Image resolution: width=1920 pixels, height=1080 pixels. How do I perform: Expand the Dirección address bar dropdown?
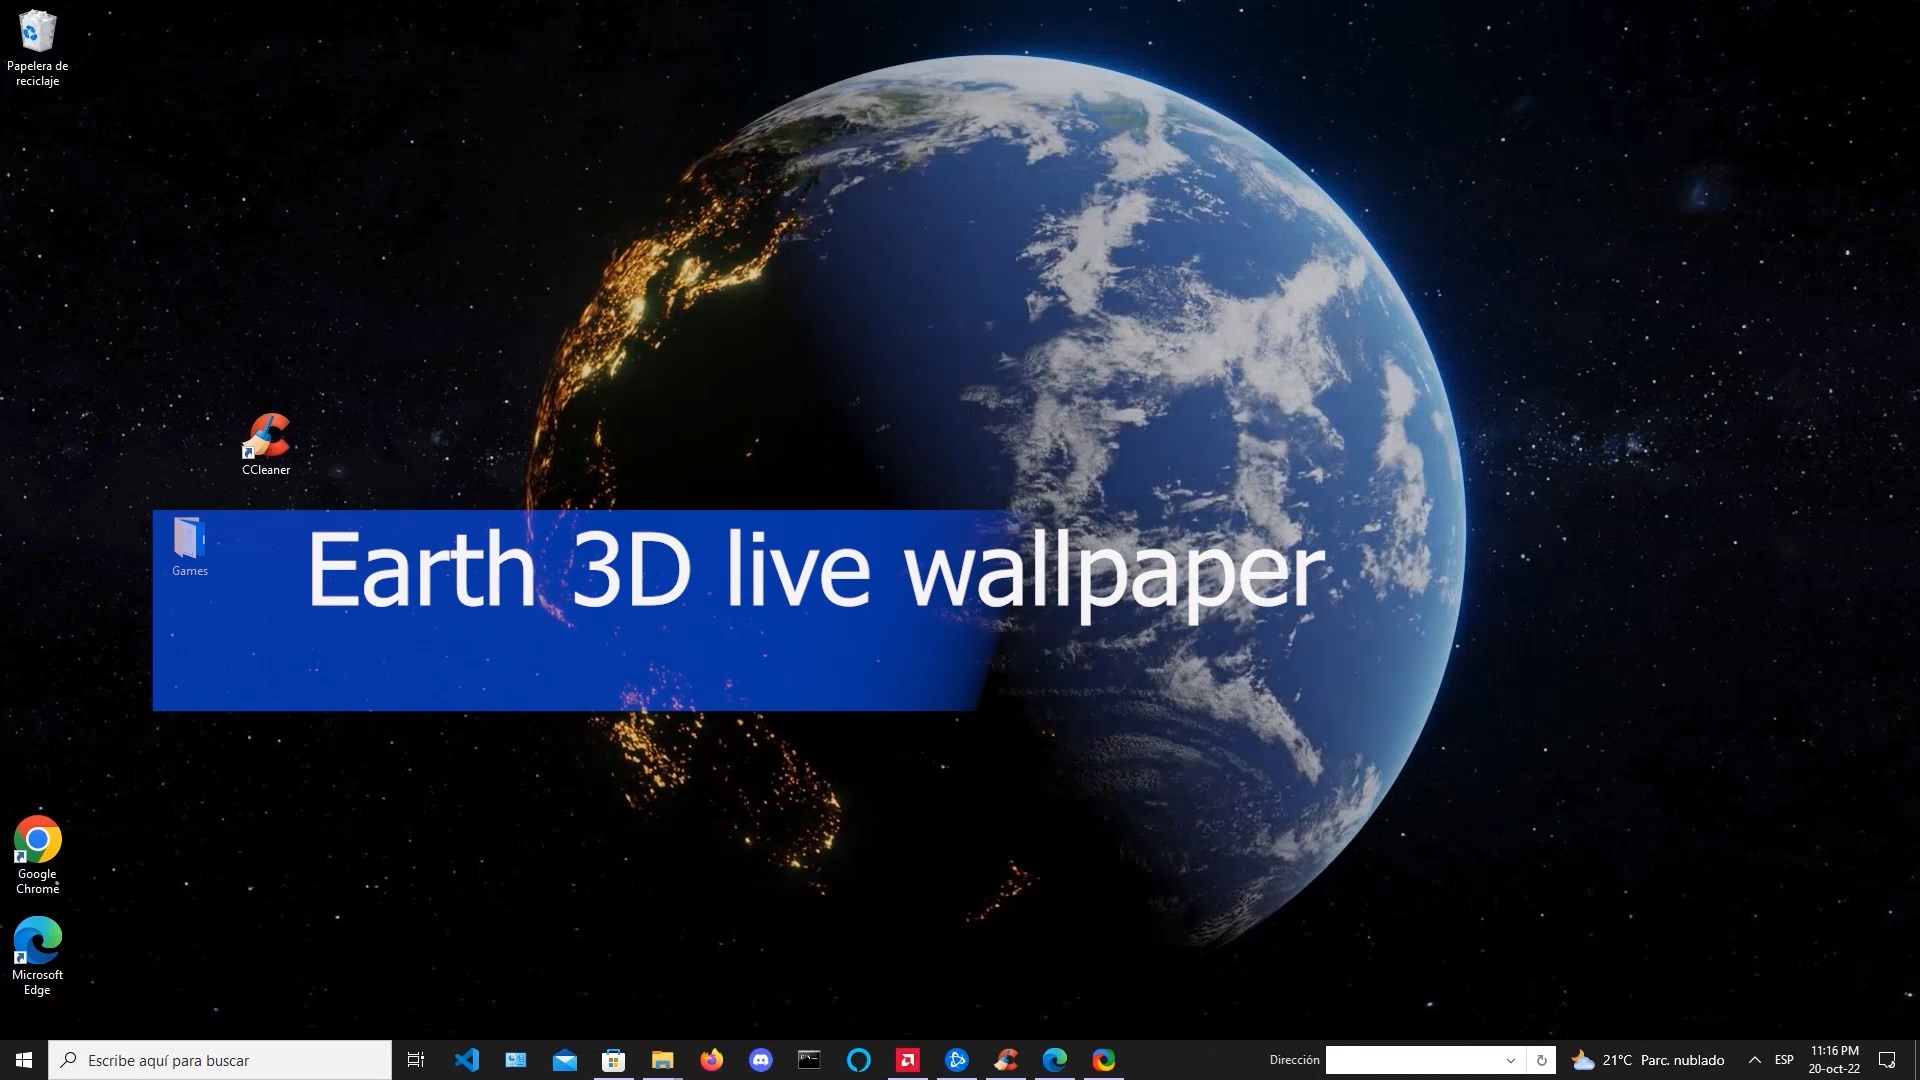pos(1510,1060)
